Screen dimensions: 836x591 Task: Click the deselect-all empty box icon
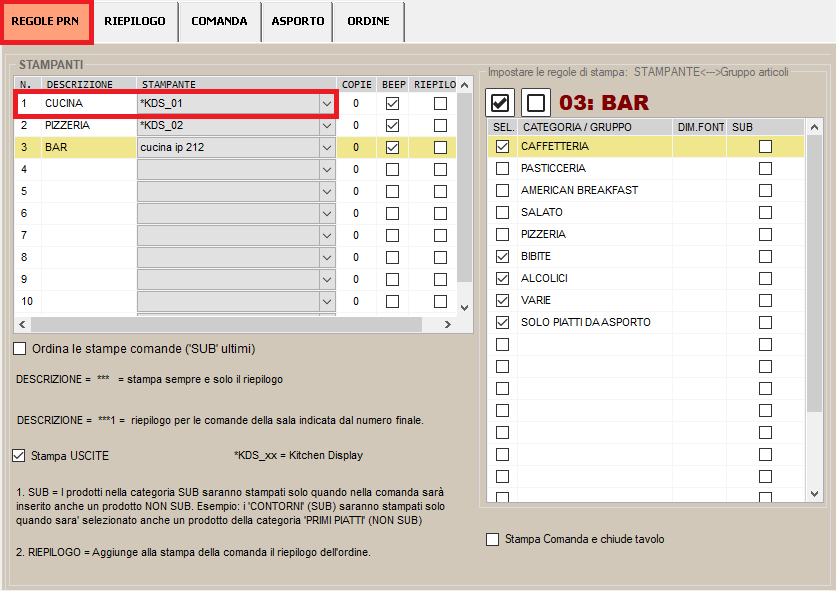(x=536, y=102)
